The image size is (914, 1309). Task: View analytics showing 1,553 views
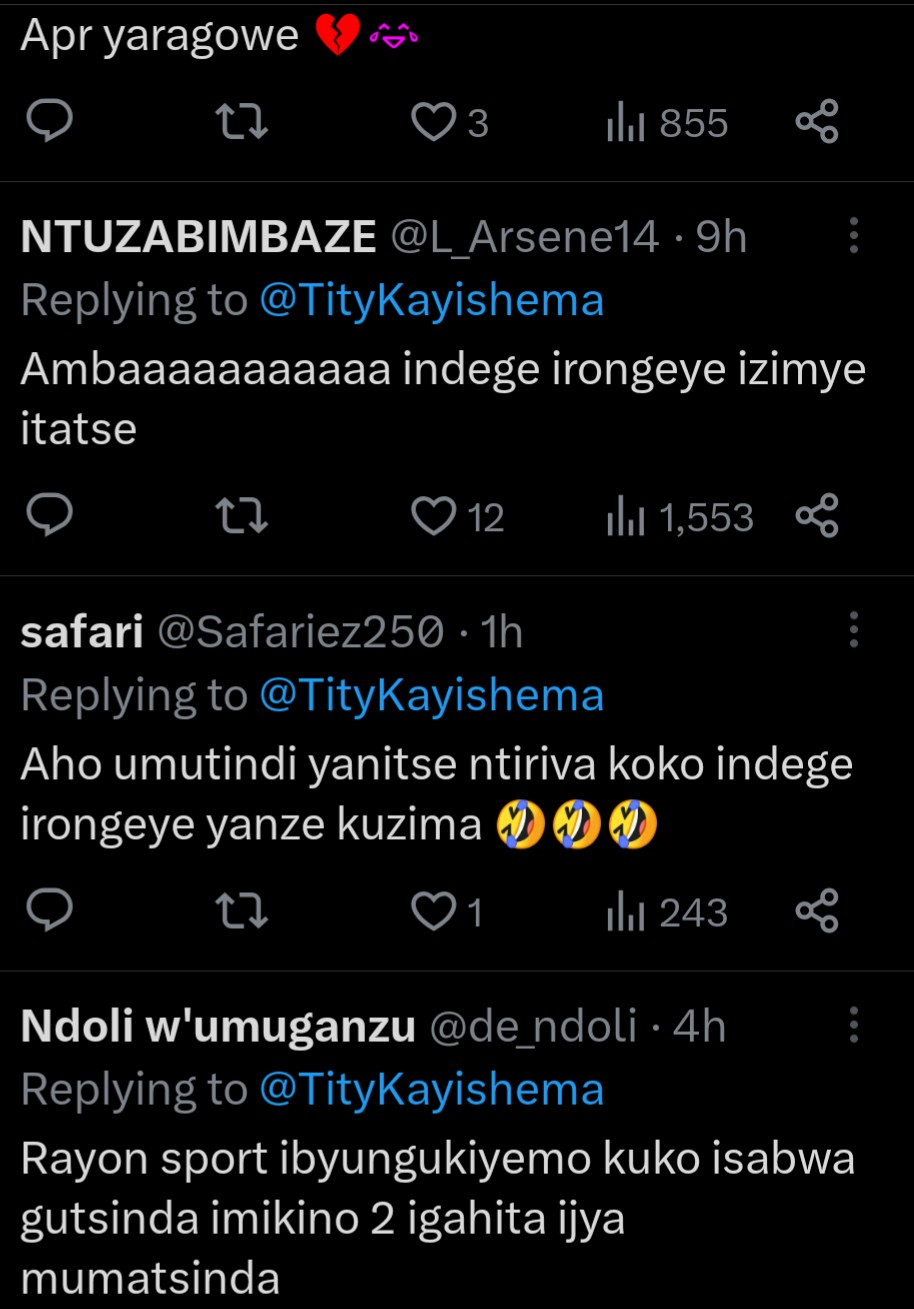[680, 517]
